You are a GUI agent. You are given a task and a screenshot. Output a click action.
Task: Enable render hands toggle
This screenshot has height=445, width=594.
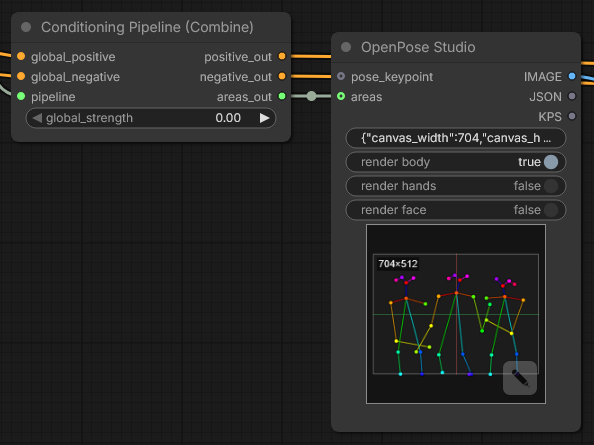tap(456, 186)
